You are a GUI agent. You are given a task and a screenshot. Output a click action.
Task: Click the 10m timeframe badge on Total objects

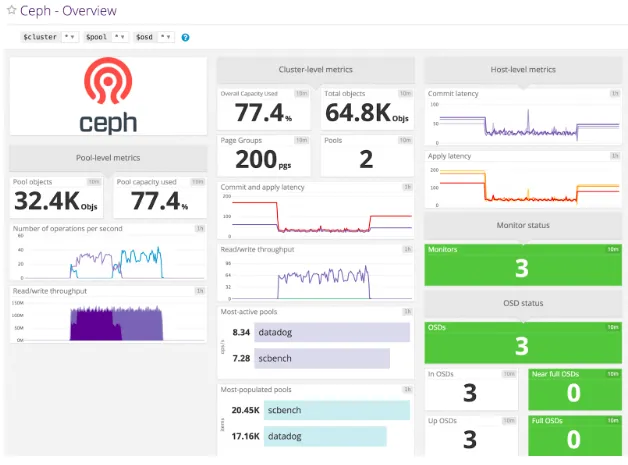point(405,93)
